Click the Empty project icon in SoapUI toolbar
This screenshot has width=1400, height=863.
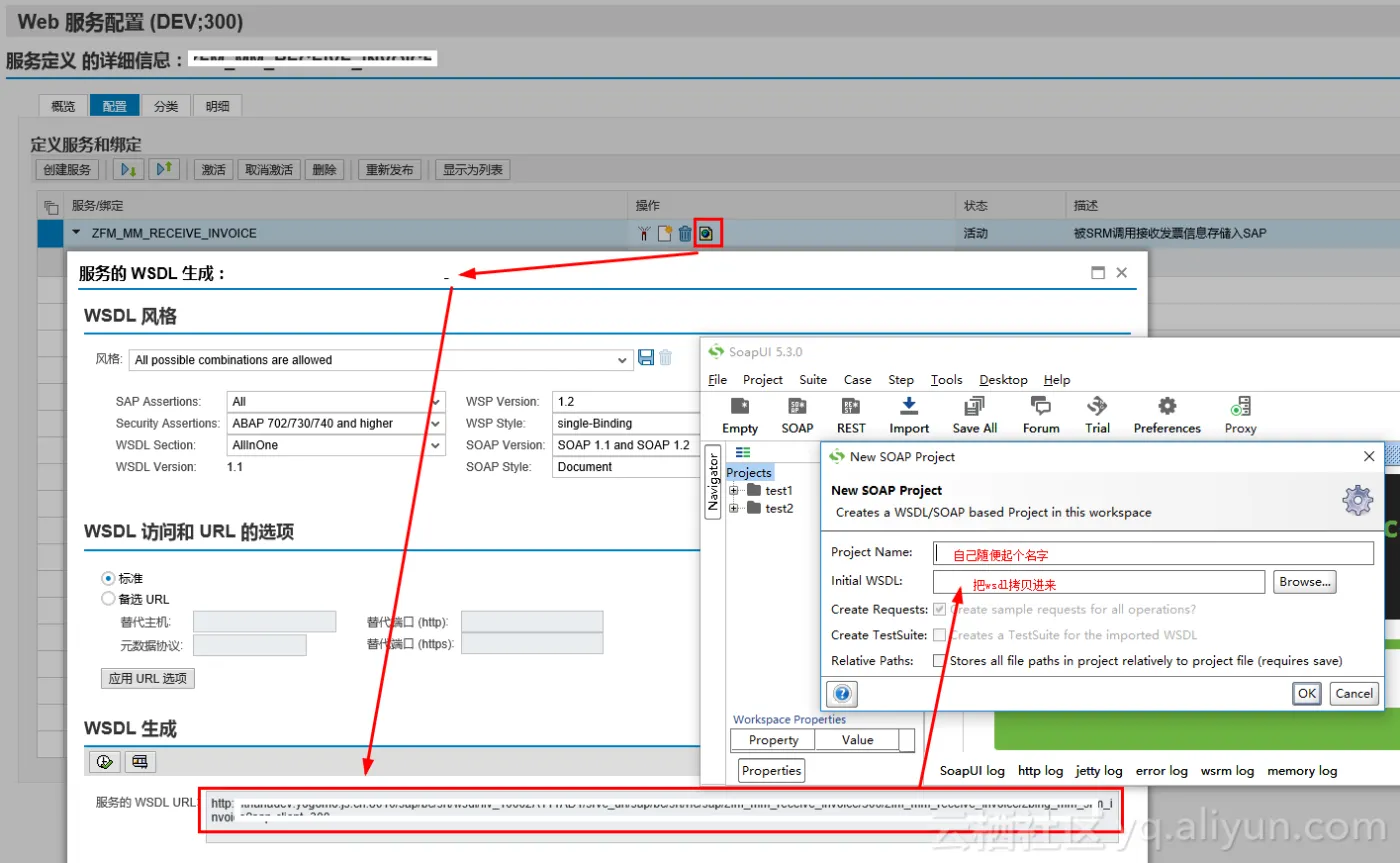(740, 415)
